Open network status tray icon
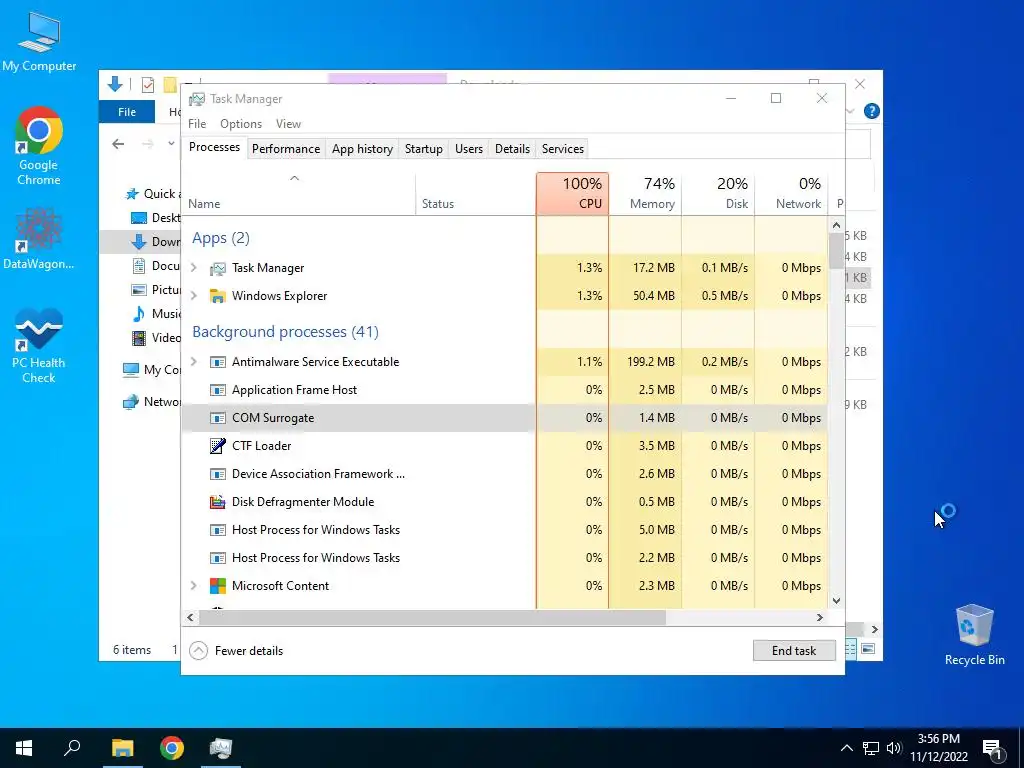This screenshot has height=768, width=1024. coord(871,748)
